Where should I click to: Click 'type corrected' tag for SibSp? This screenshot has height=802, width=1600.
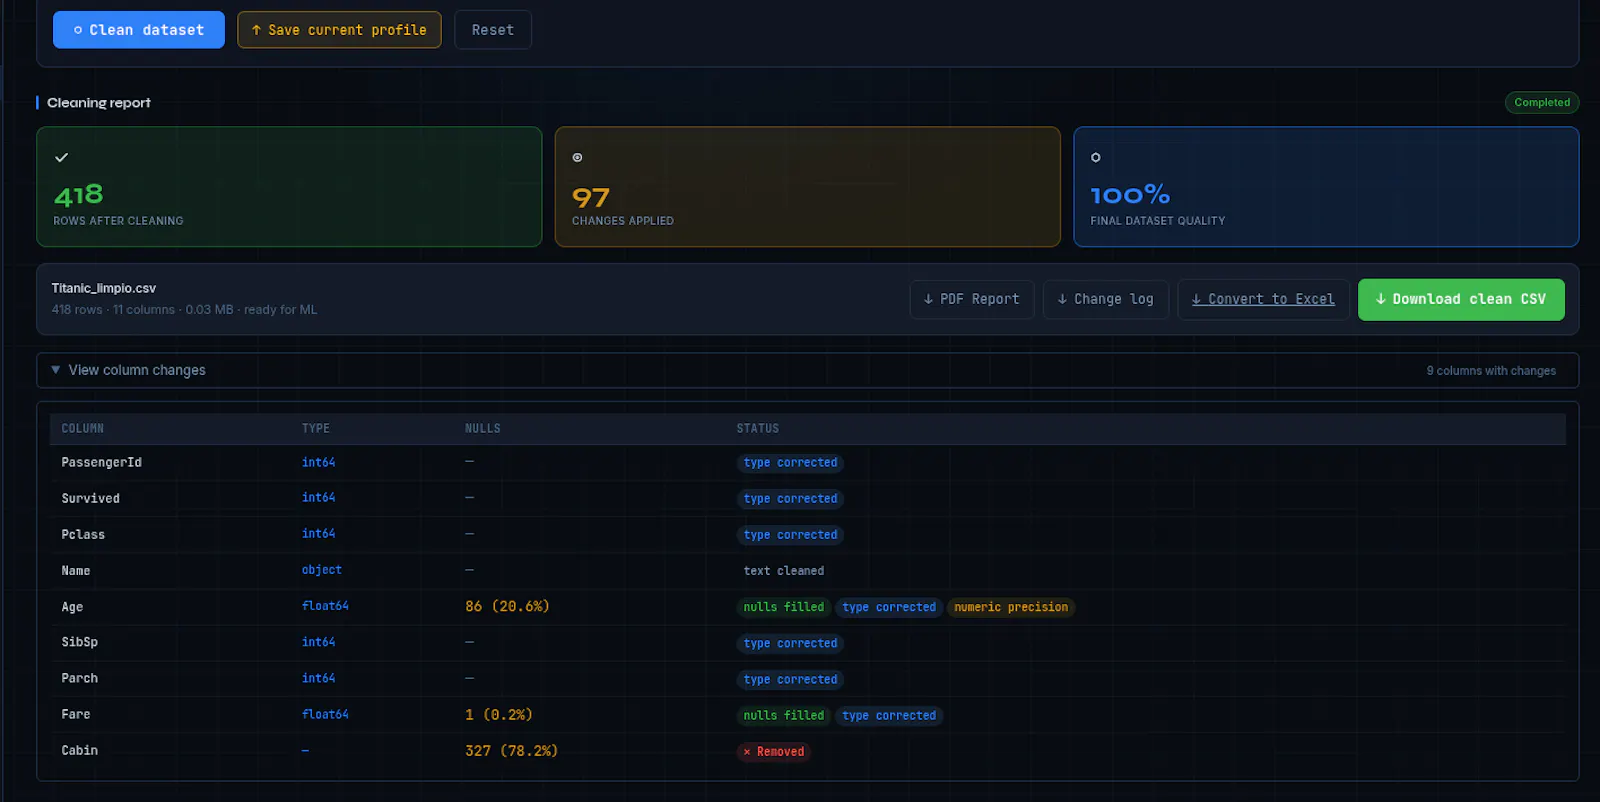pos(791,643)
